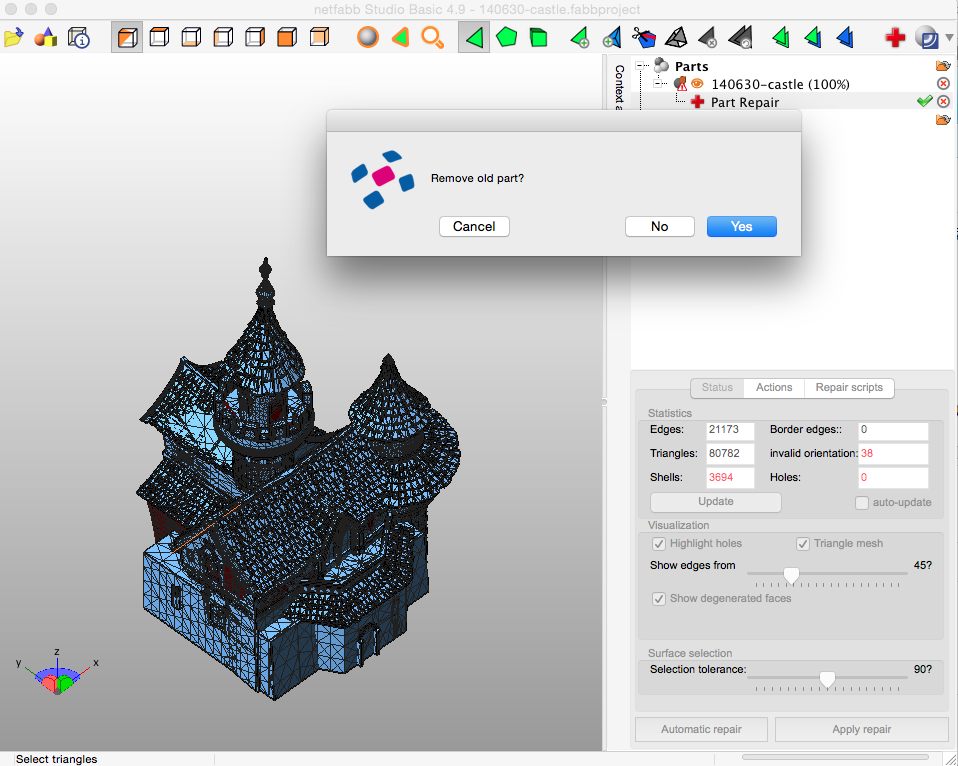Confirm removing old part with Yes
Screen dimensions: 958x766
pyautogui.click(x=741, y=226)
